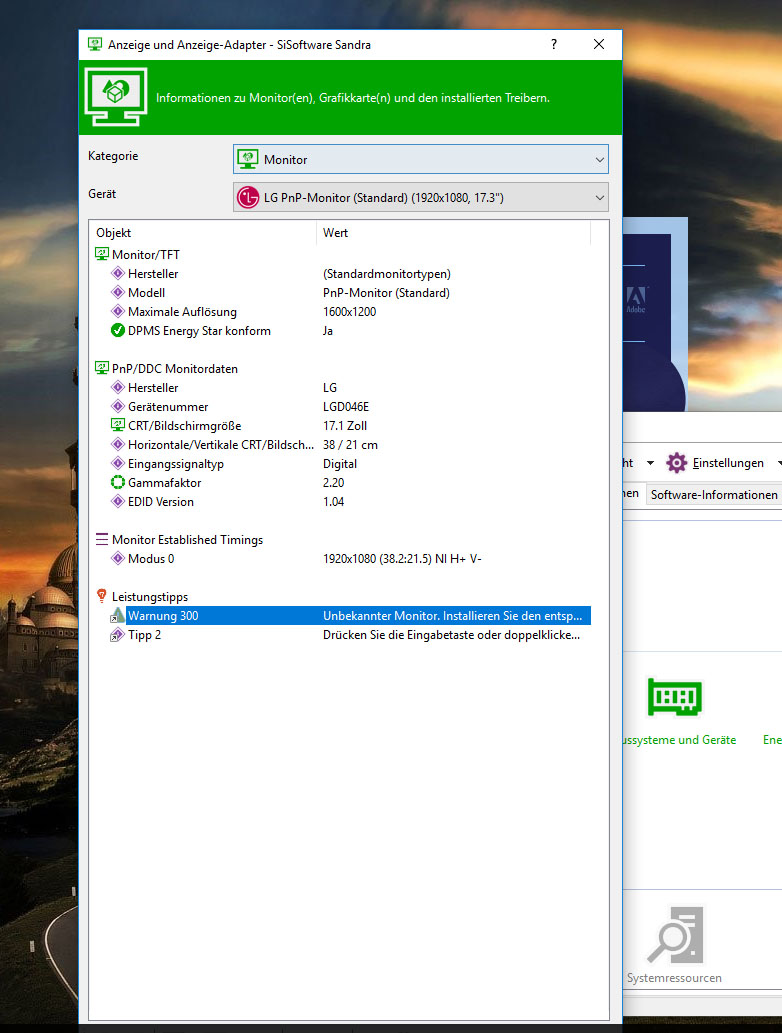Open the Gerät LG PnP-Monitor dropdown

[x=420, y=198]
